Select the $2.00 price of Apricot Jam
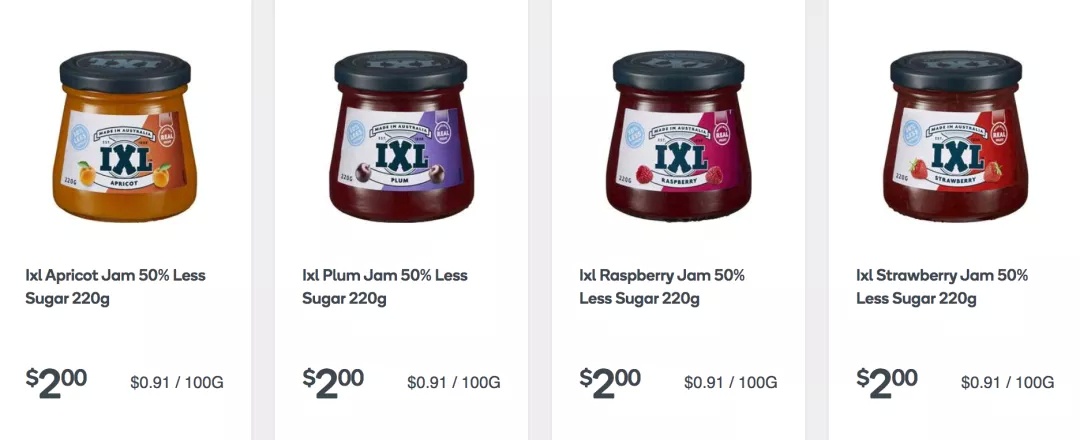Screen dimensions: 1080x440 tap(56, 382)
